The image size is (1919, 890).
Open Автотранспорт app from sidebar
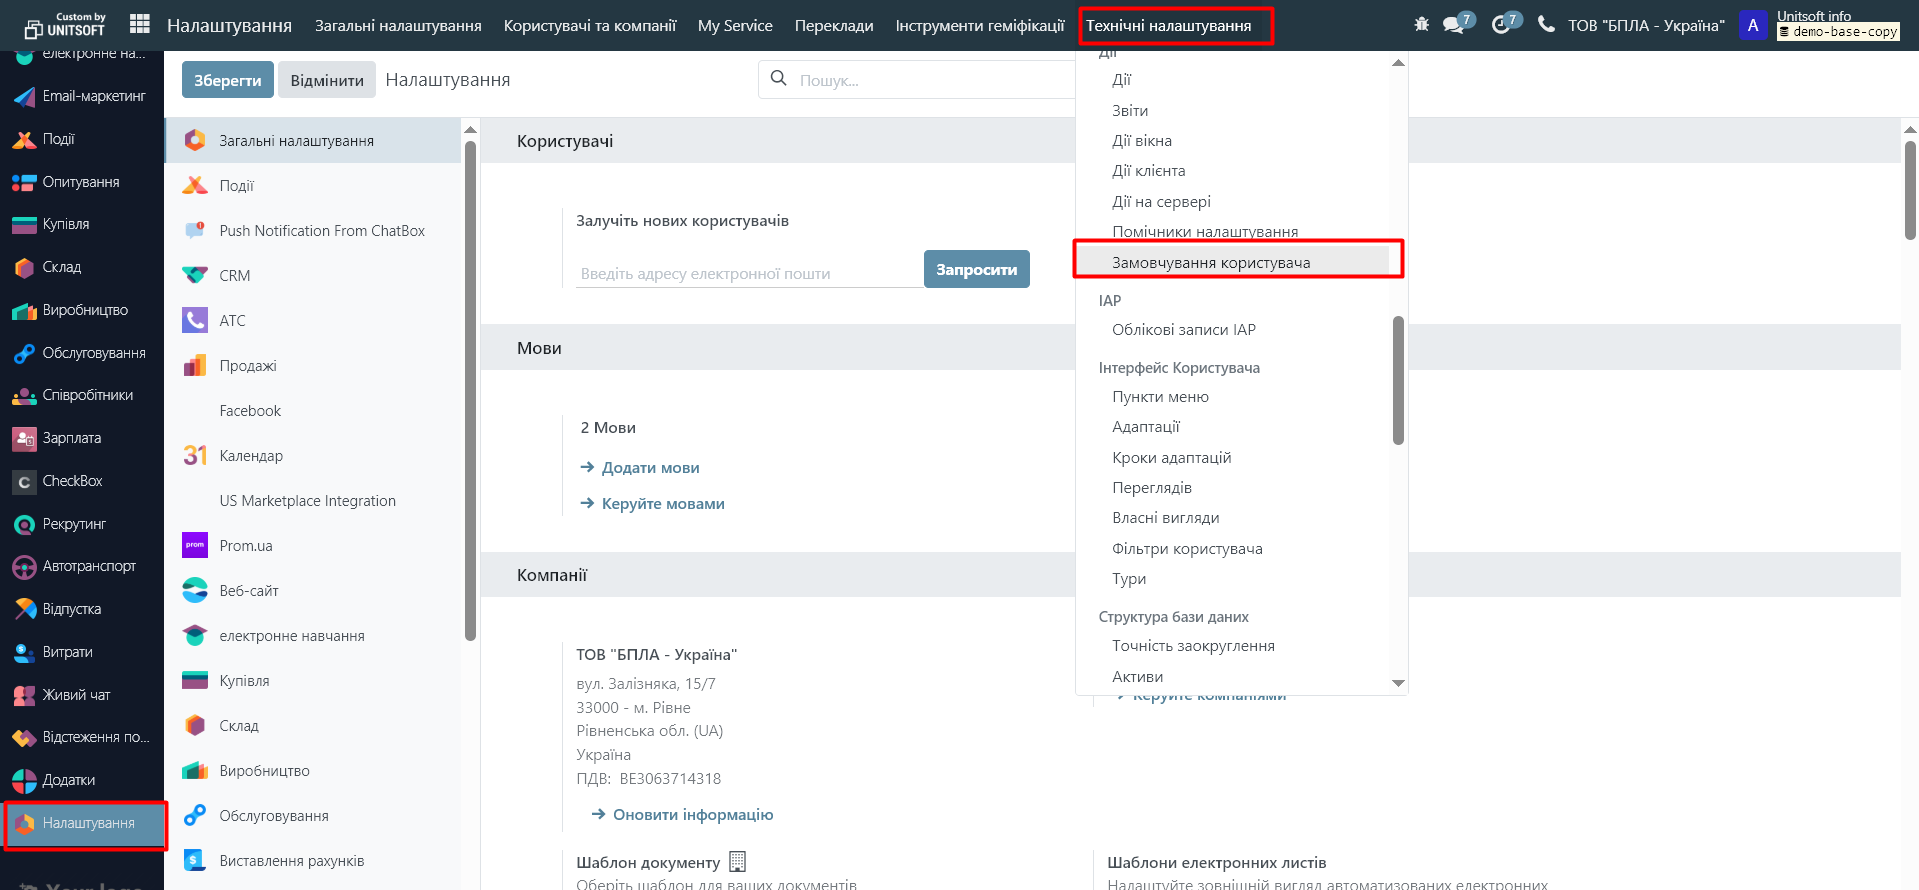click(x=89, y=566)
